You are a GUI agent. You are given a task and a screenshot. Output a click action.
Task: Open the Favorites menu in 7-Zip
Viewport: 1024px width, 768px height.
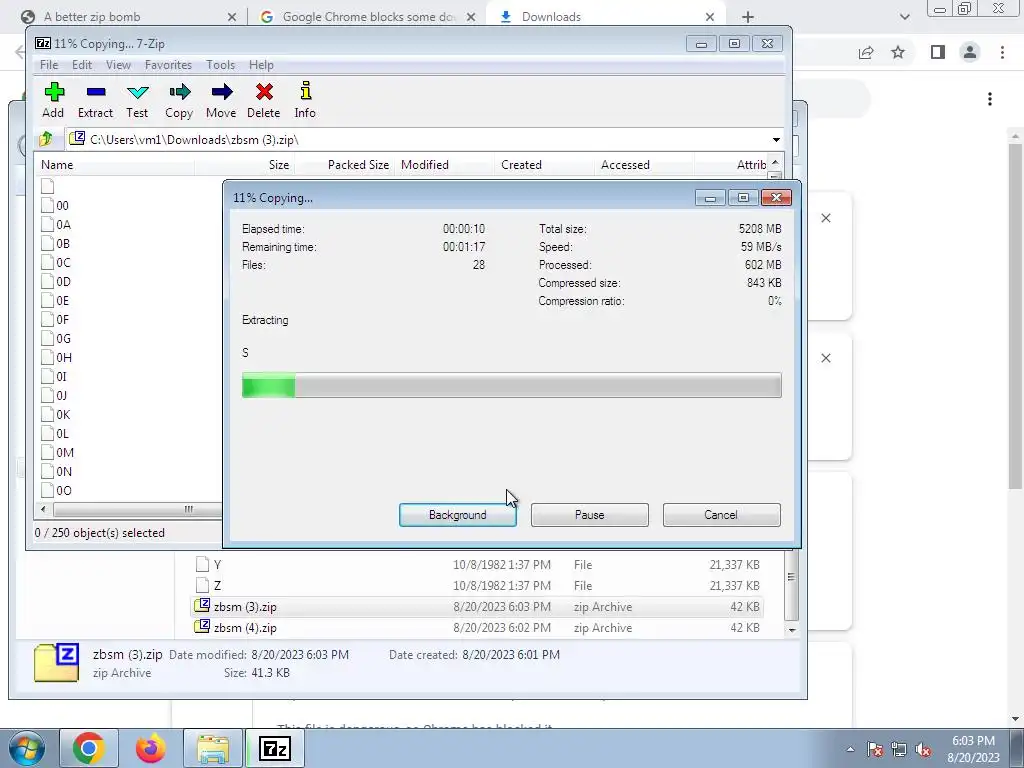168,65
